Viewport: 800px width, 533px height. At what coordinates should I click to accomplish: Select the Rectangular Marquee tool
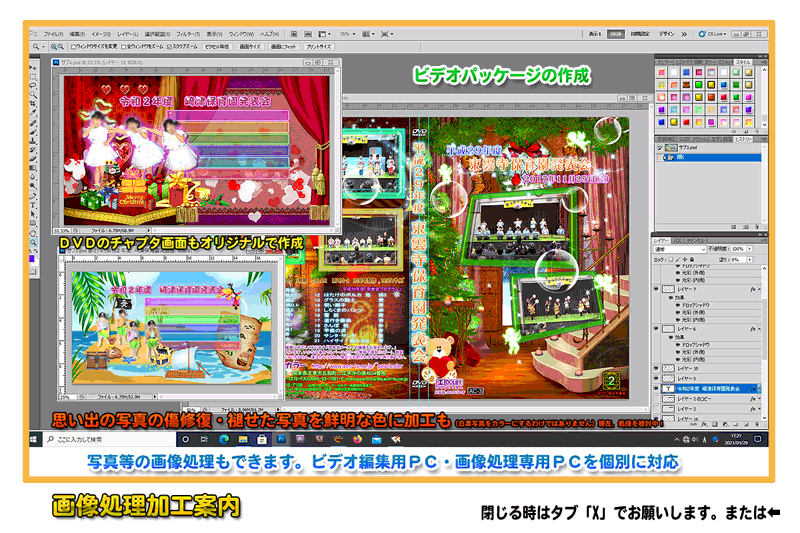tap(33, 77)
